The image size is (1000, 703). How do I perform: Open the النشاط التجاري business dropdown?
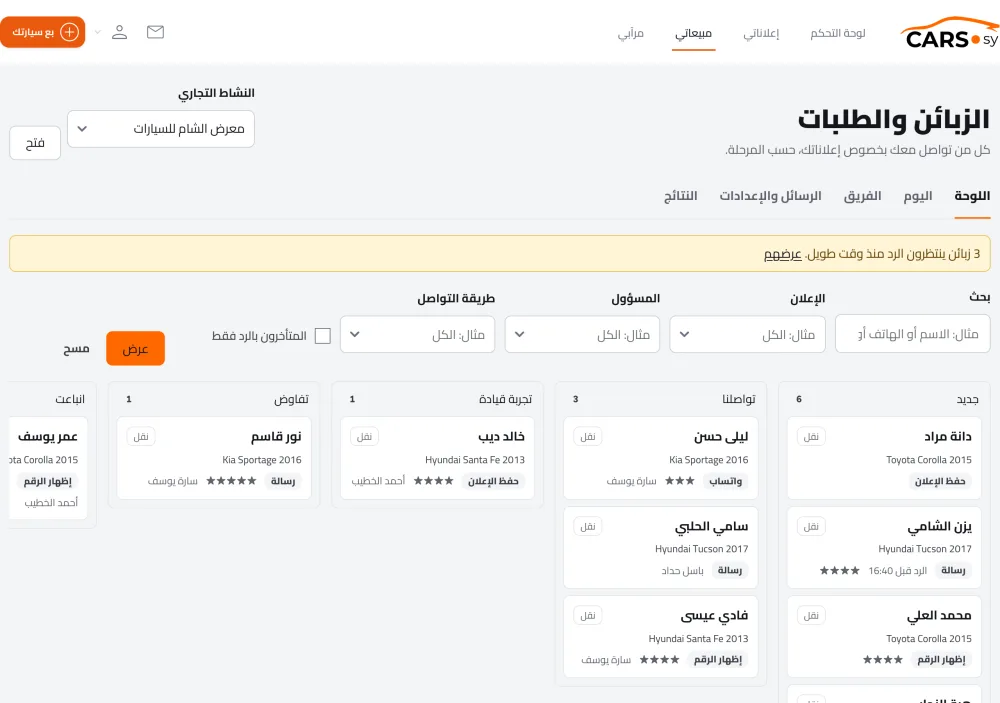tap(161, 129)
